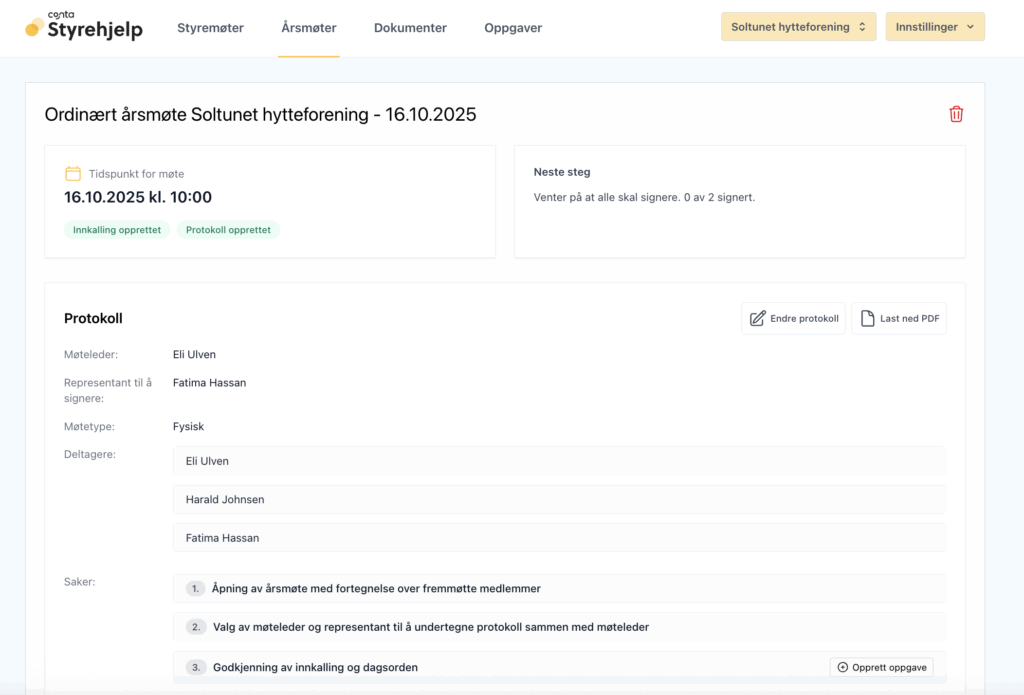The height and width of the screenshot is (695, 1024).
Task: Click the pencil icon in Endre protokoll
Action: click(757, 318)
